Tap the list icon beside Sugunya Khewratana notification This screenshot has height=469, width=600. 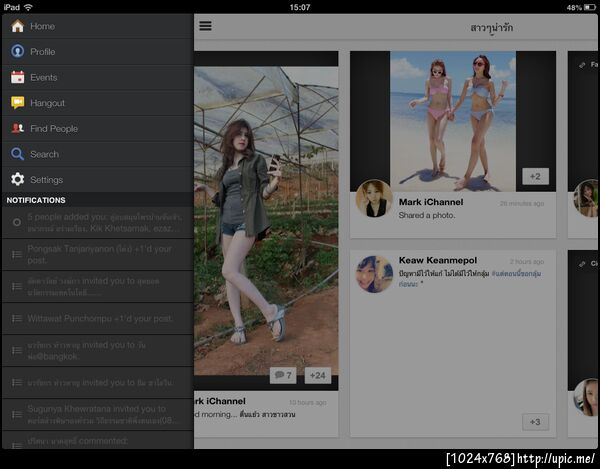pyautogui.click(x=16, y=414)
